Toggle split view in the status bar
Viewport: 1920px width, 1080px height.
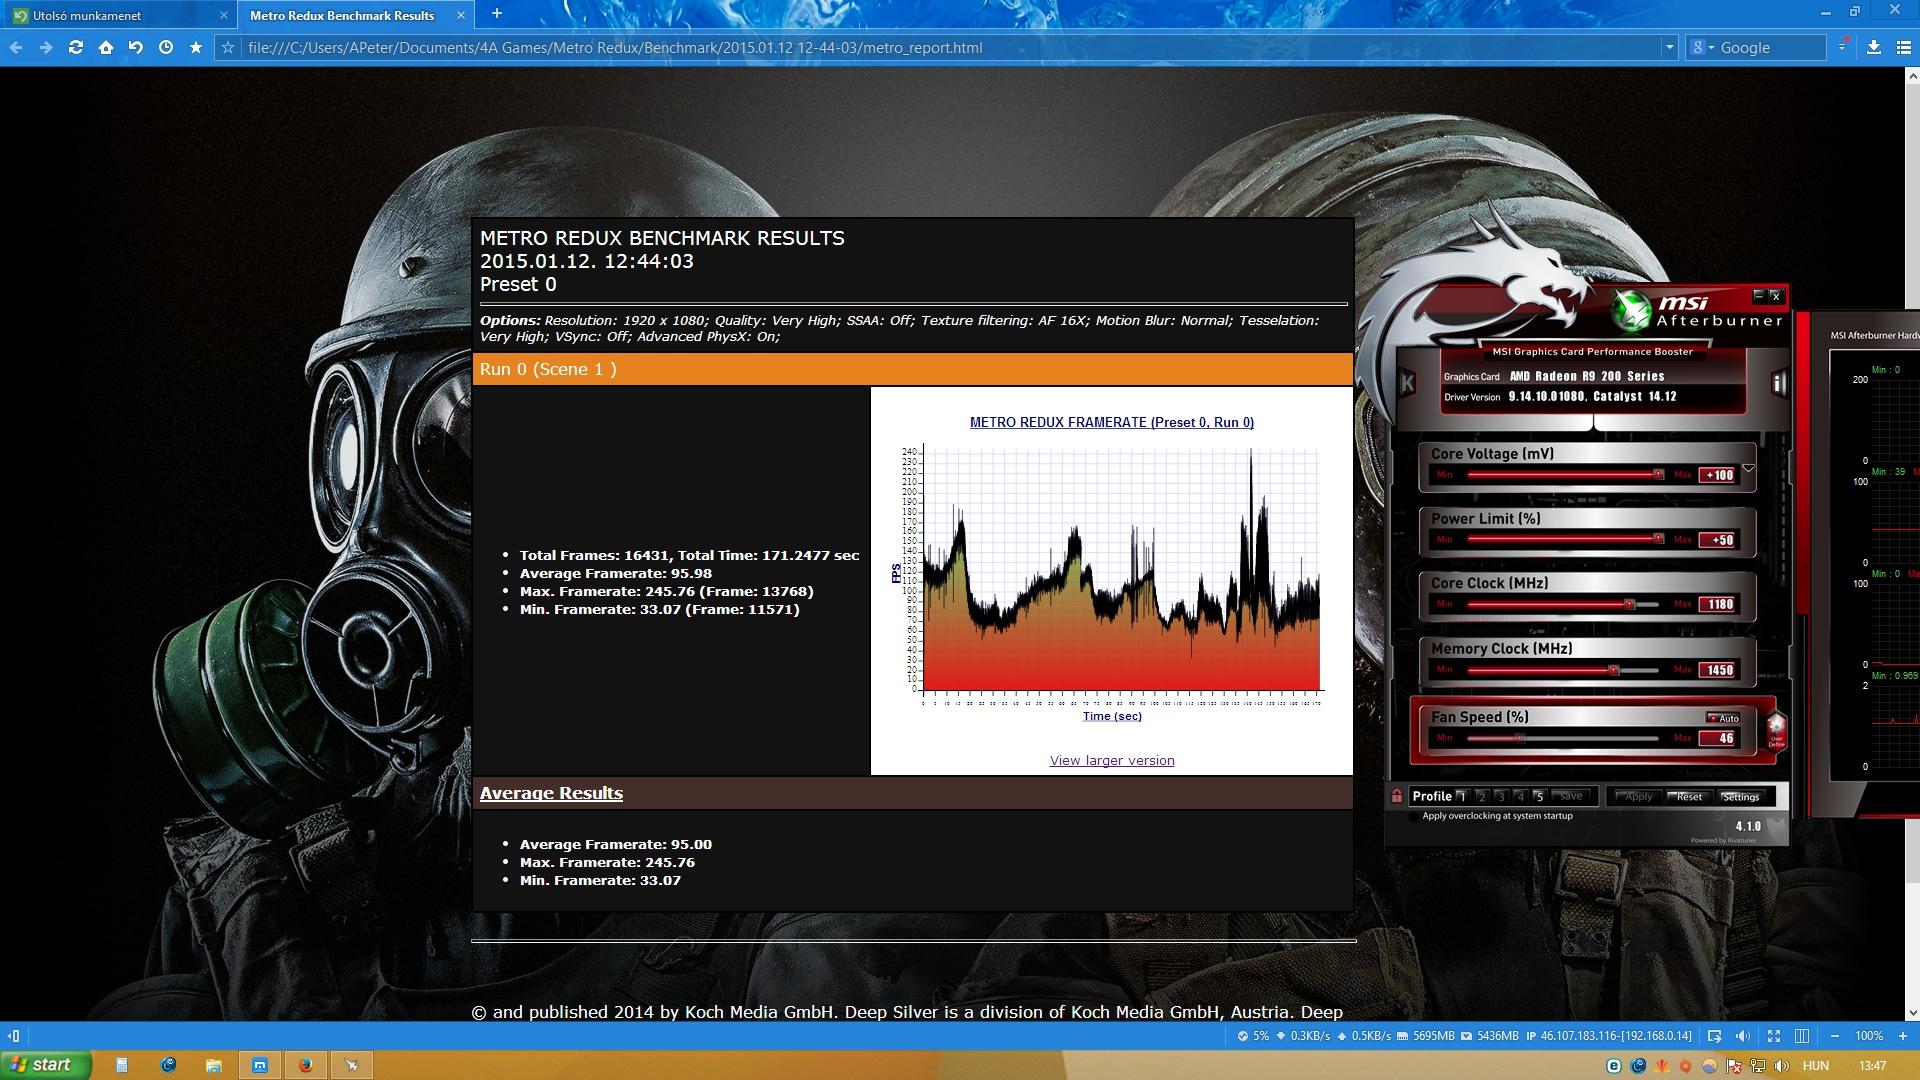click(x=1802, y=1036)
